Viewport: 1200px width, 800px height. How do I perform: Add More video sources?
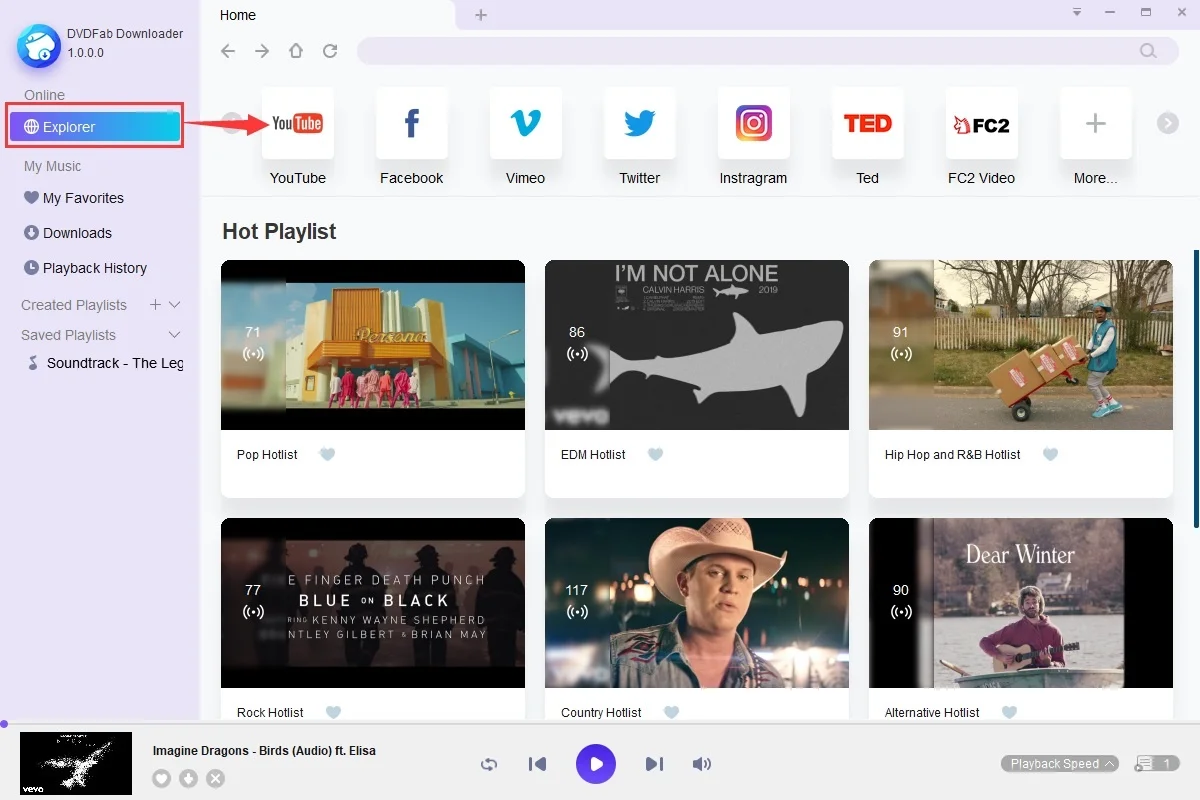(1095, 123)
